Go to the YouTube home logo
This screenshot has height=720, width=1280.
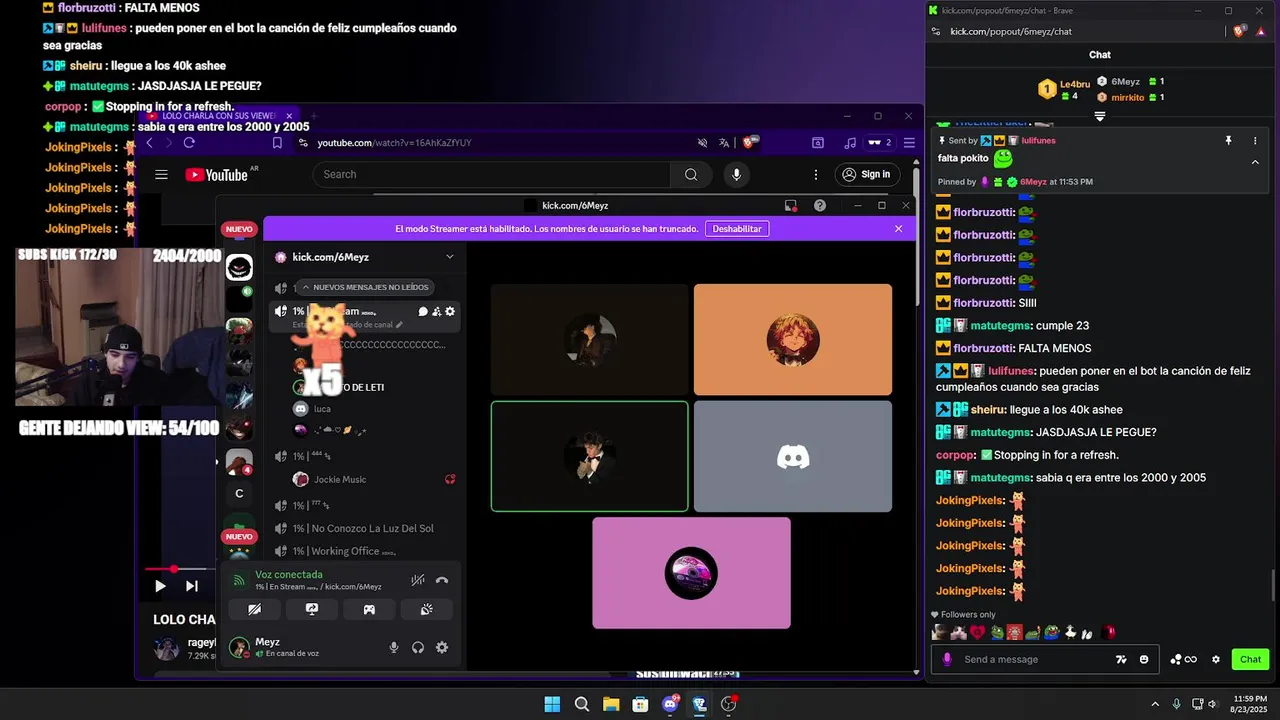tap(216, 175)
